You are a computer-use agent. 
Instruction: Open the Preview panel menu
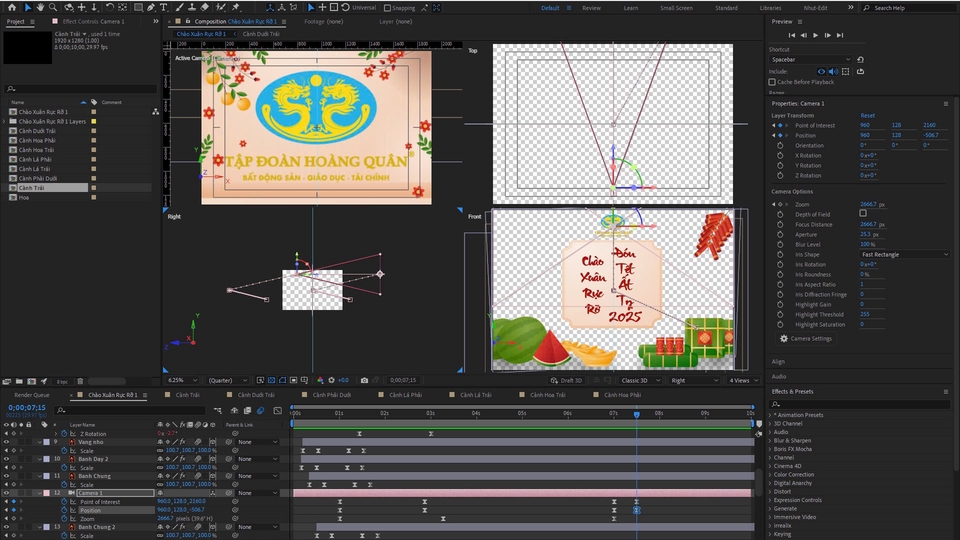pyautogui.click(x=800, y=21)
